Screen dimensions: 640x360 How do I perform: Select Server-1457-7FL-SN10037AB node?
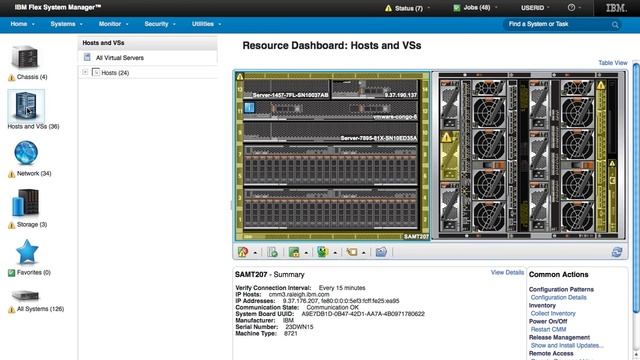(x=286, y=89)
